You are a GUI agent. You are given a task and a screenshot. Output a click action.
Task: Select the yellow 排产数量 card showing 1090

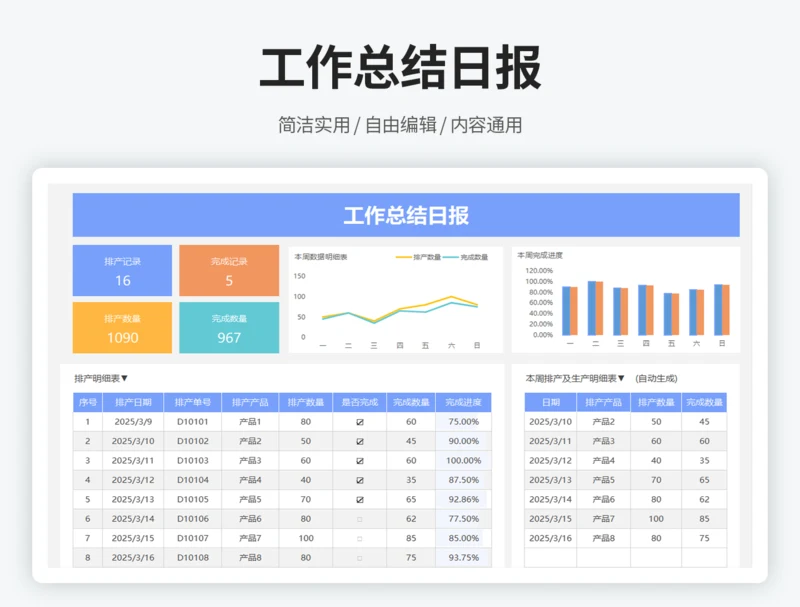(x=122, y=328)
